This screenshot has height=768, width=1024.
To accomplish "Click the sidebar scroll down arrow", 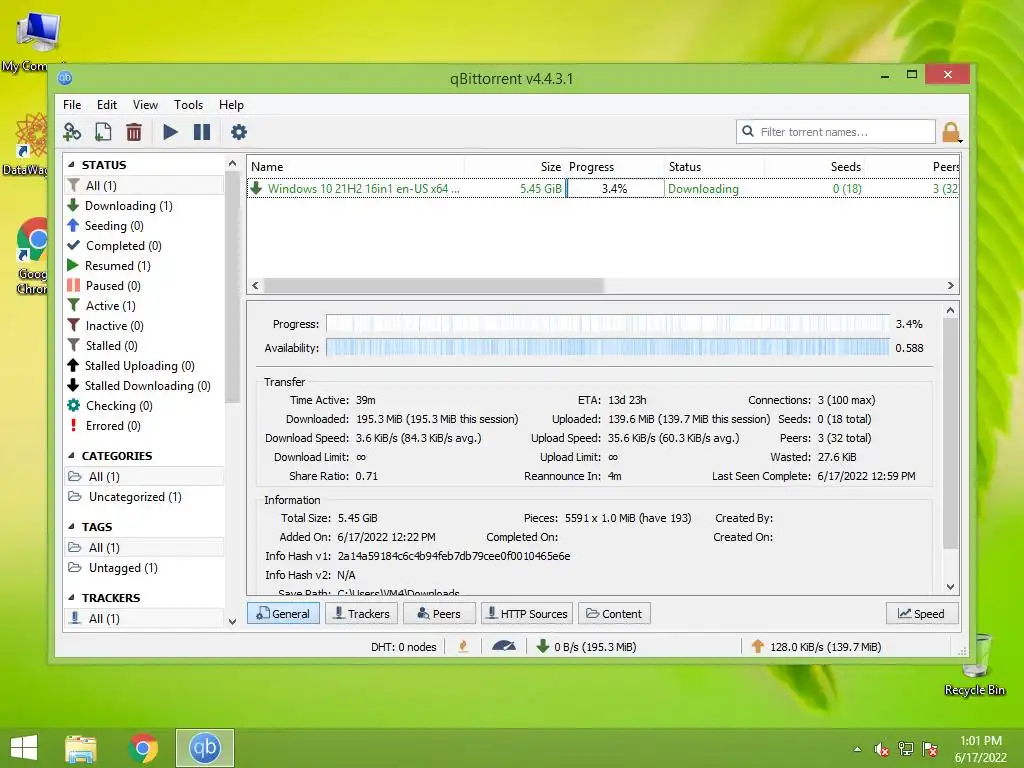I will (232, 621).
